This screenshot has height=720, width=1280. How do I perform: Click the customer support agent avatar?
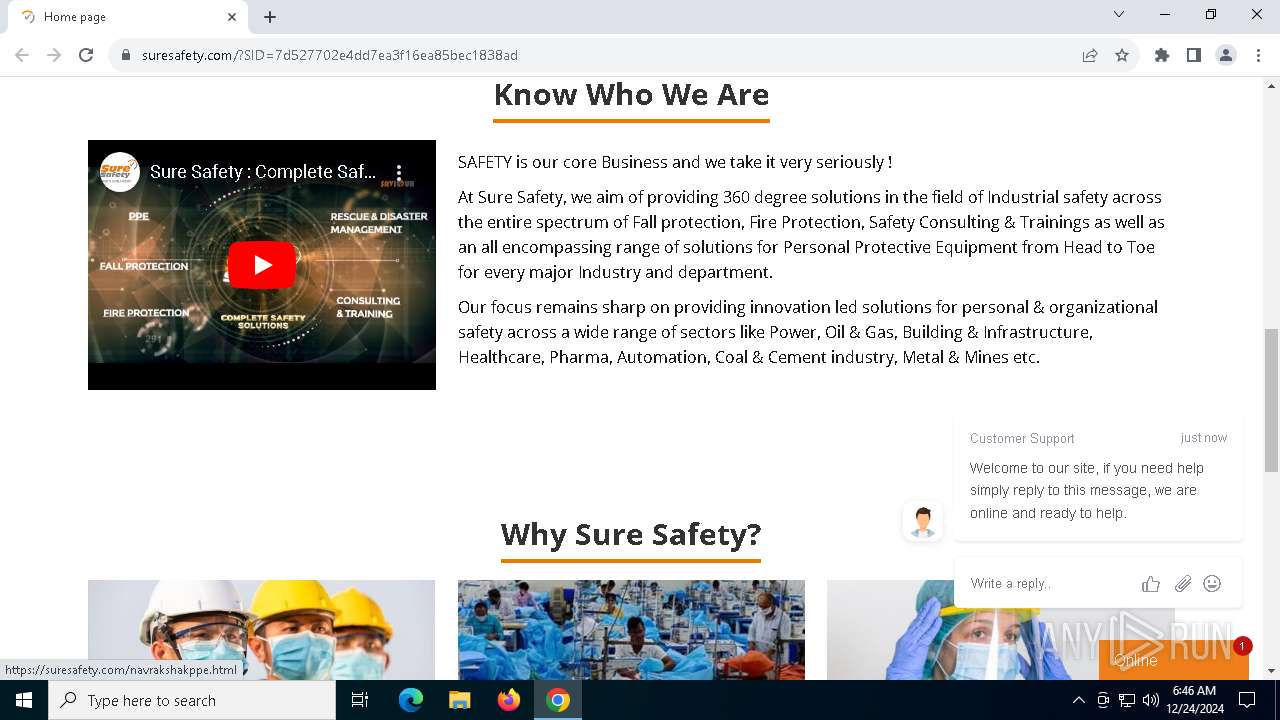click(x=923, y=522)
